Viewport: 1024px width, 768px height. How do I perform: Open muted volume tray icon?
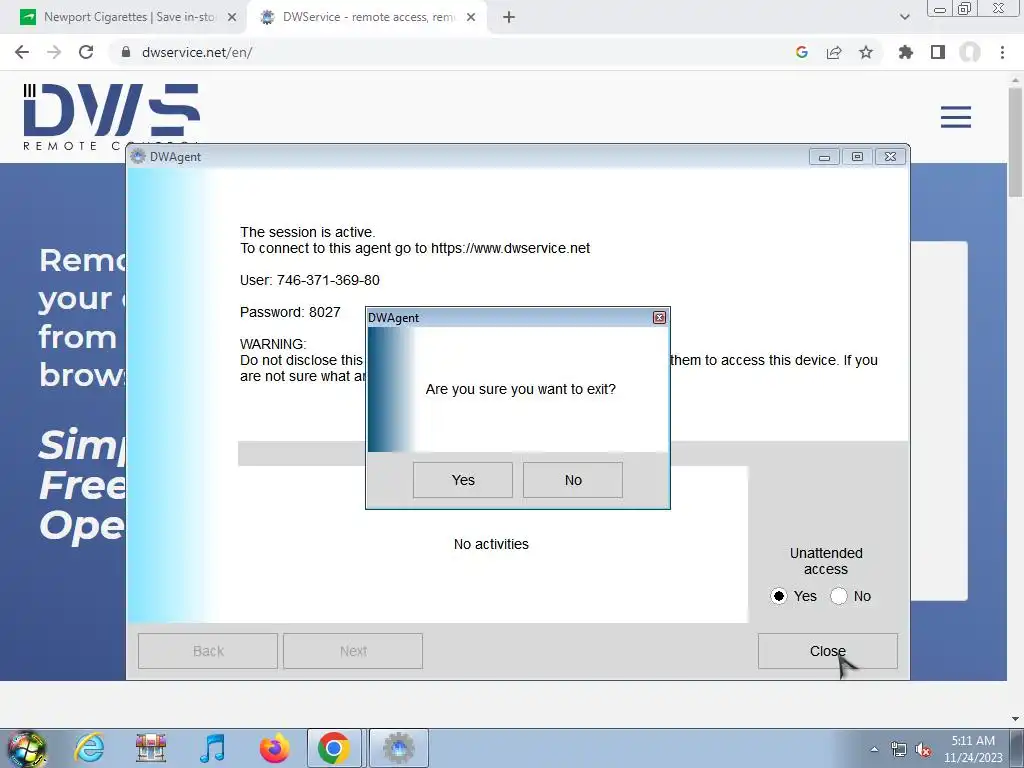point(923,750)
